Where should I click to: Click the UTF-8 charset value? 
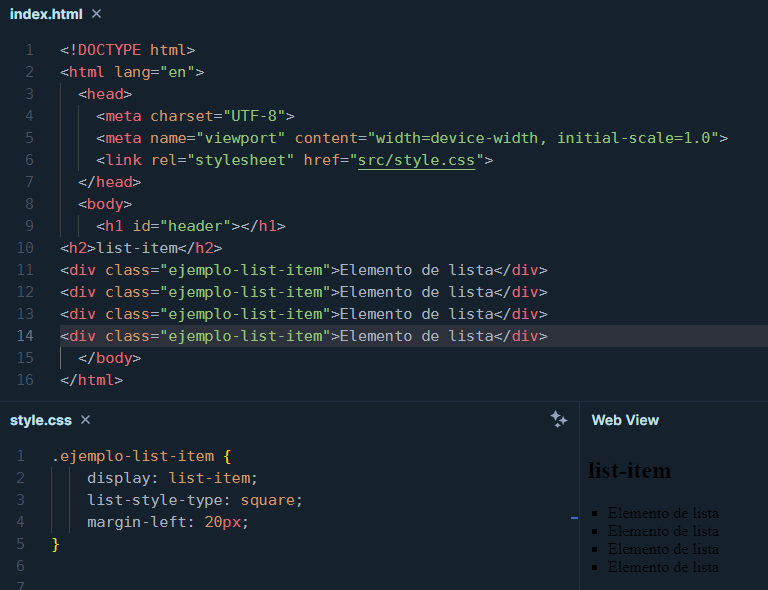(258, 116)
